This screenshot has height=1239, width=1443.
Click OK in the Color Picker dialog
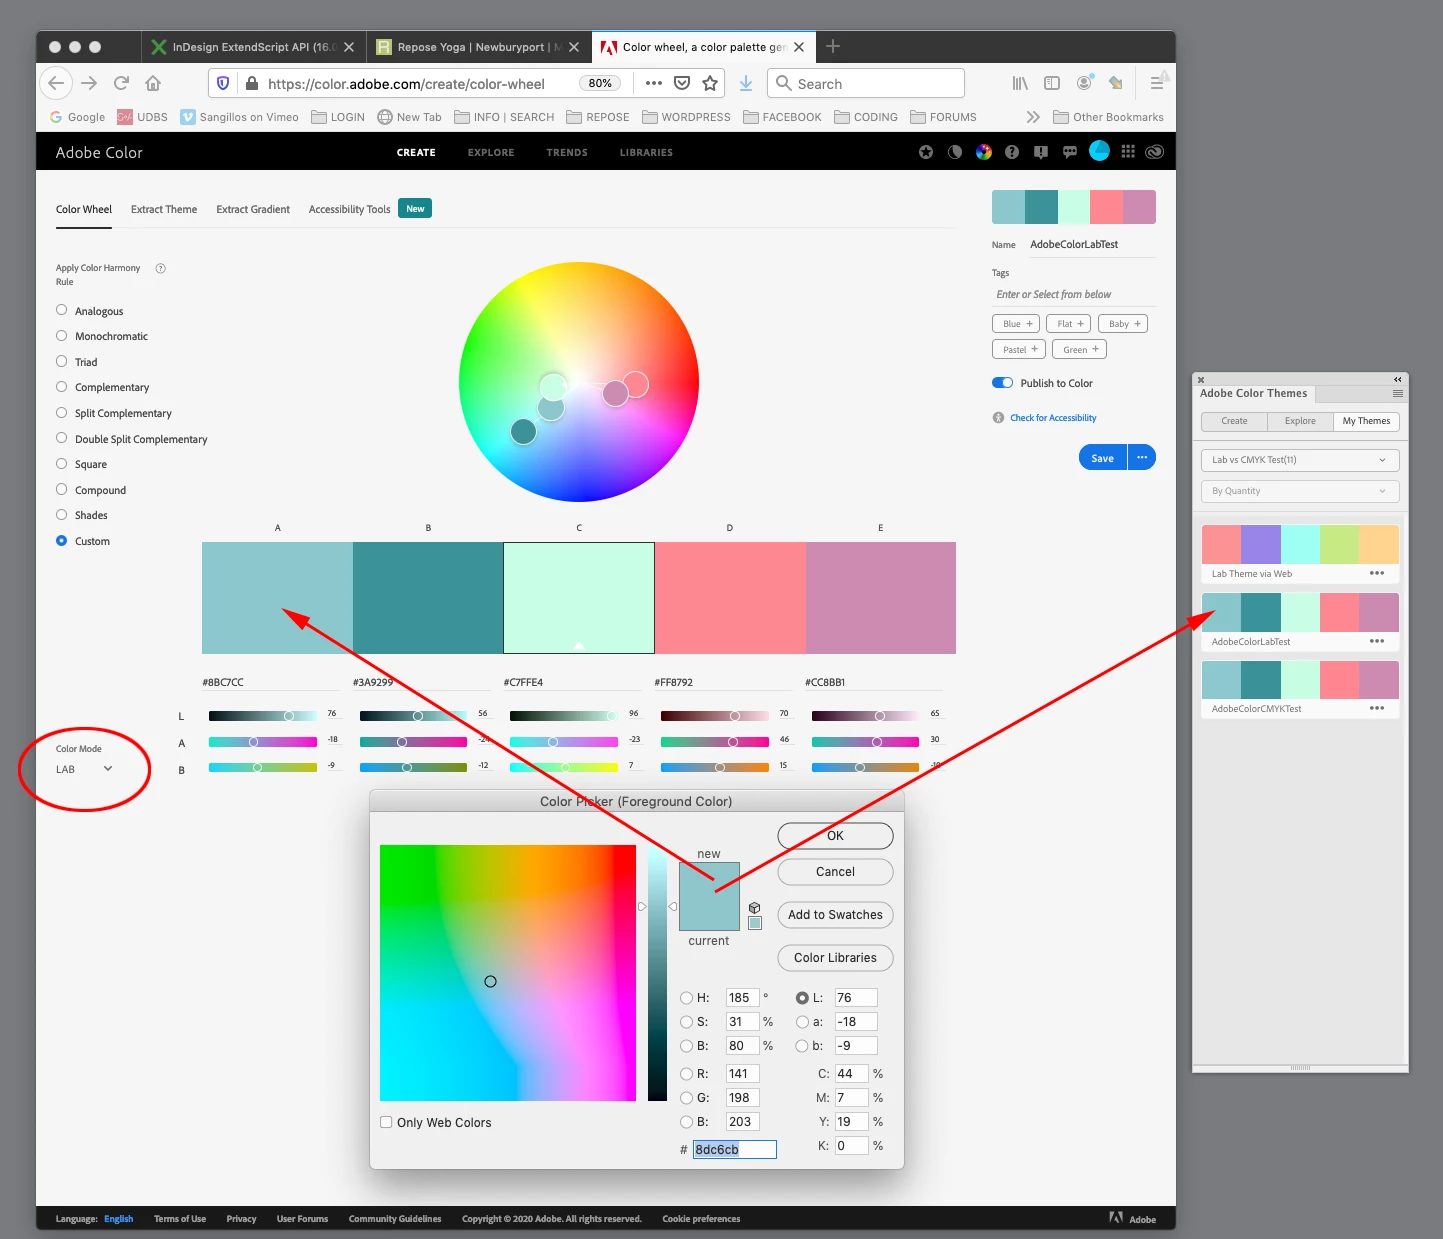[835, 836]
